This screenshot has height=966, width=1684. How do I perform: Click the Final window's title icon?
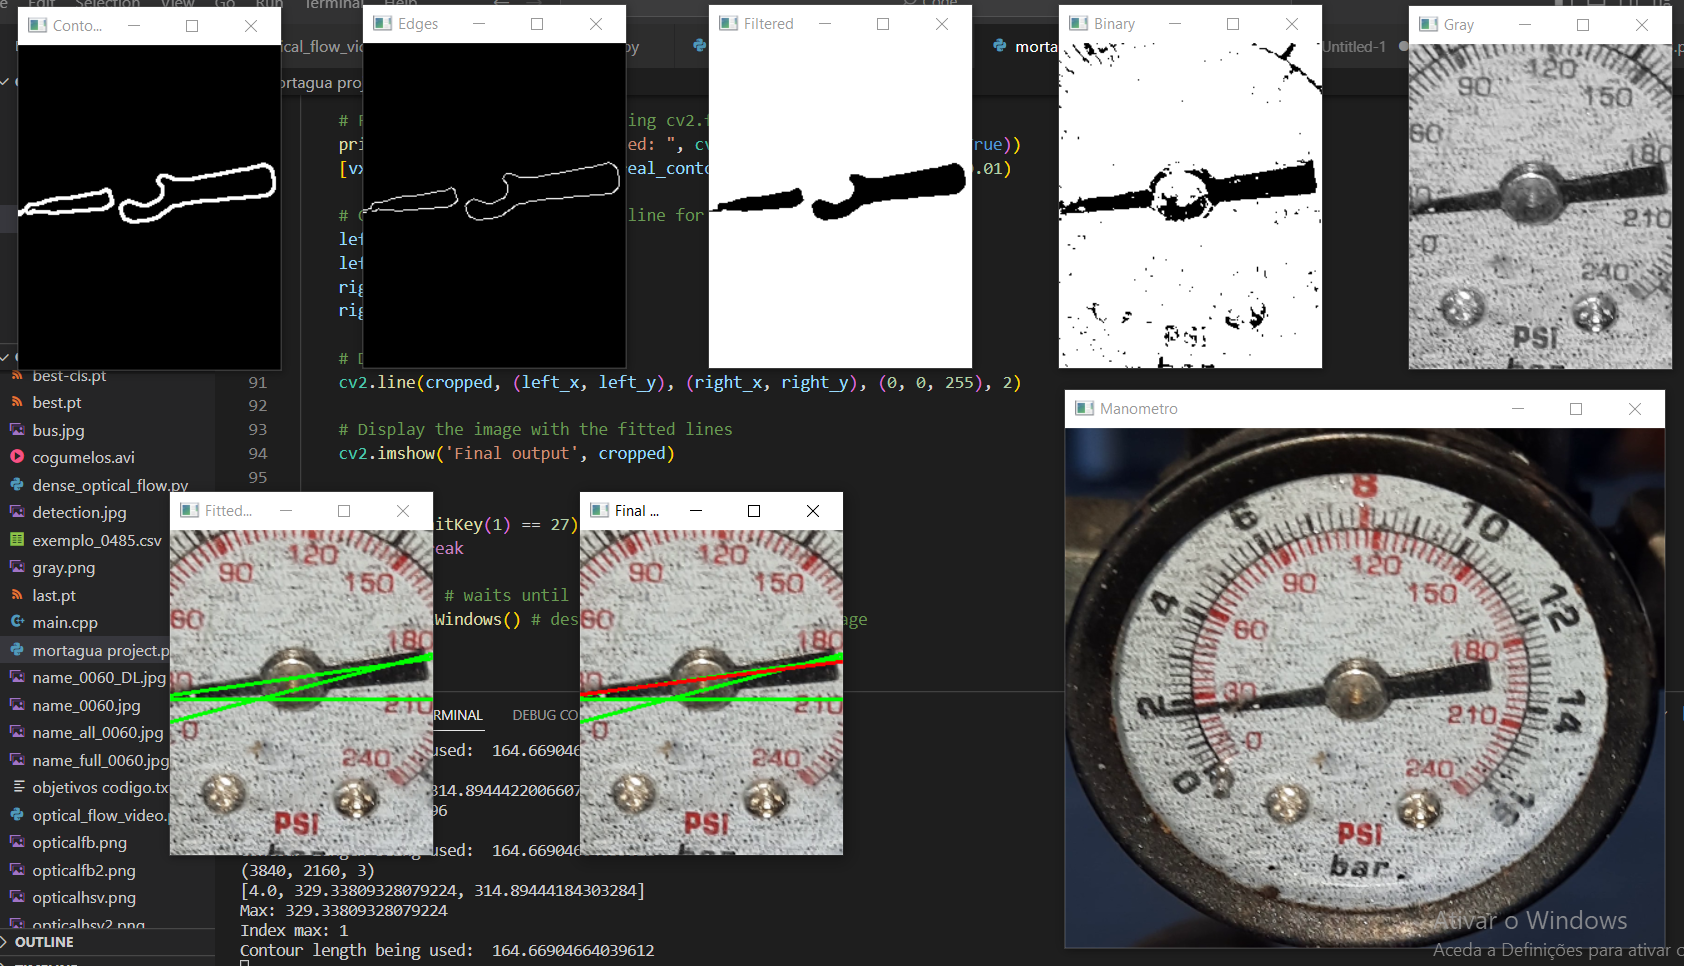point(599,510)
